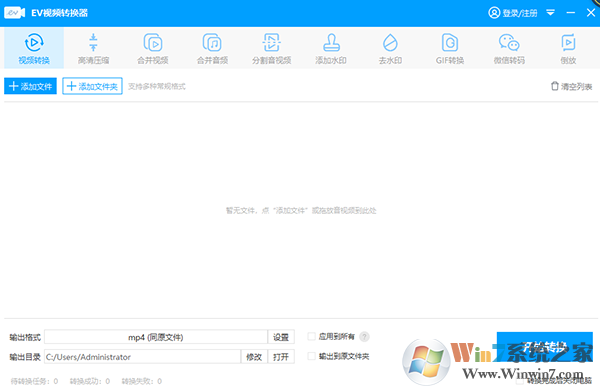Open the 倒放 reverse playback tool

(x=568, y=48)
